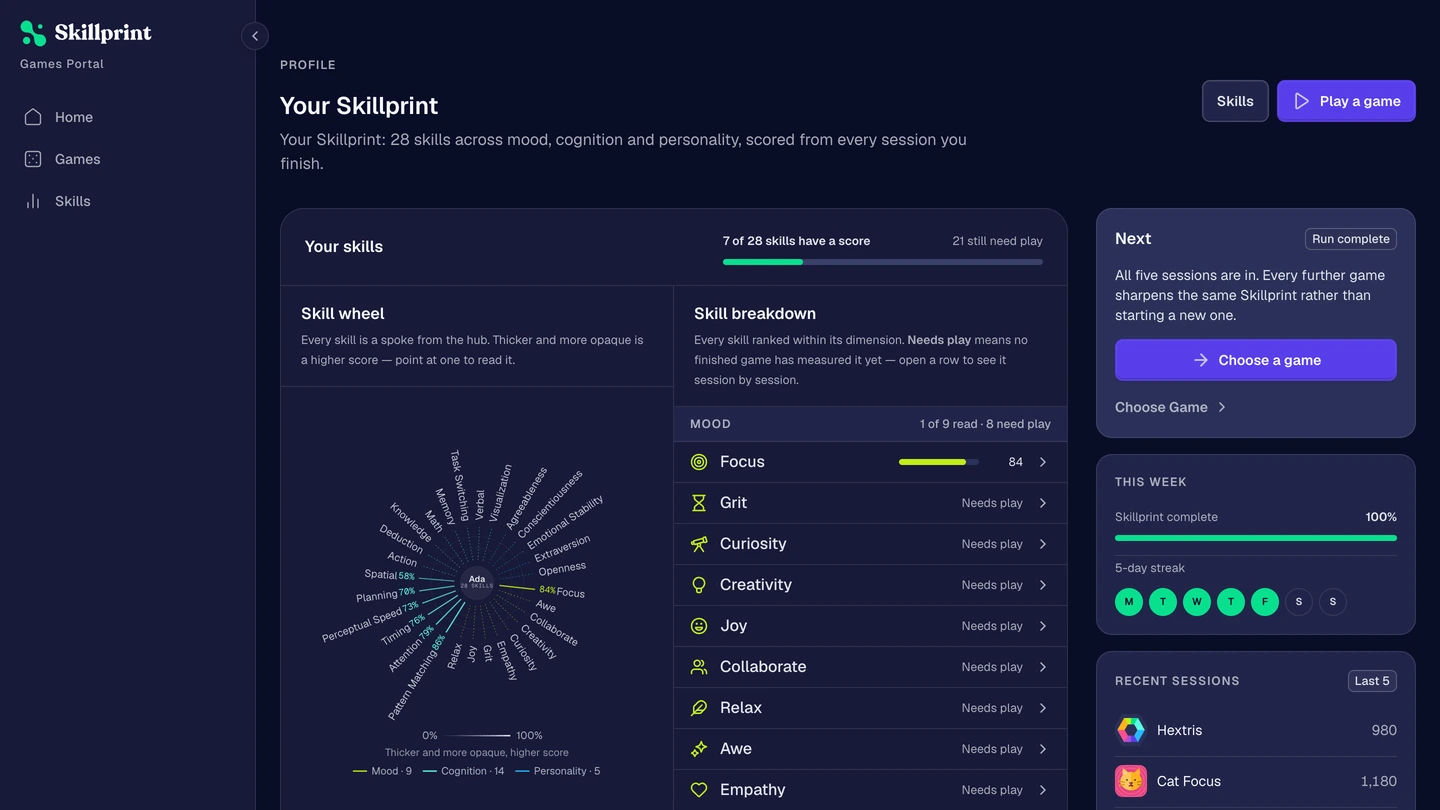Image resolution: width=1440 pixels, height=810 pixels.
Task: Click the Curiosity telescope icon
Action: click(x=699, y=544)
